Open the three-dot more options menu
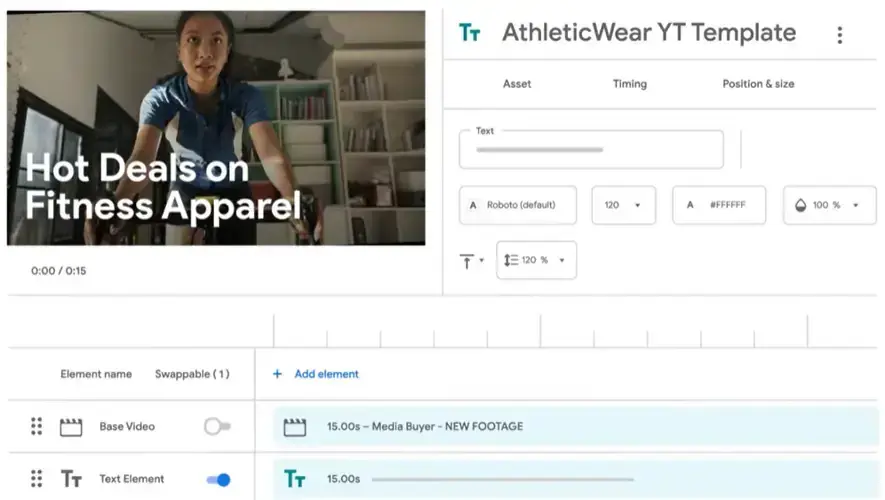 click(839, 35)
